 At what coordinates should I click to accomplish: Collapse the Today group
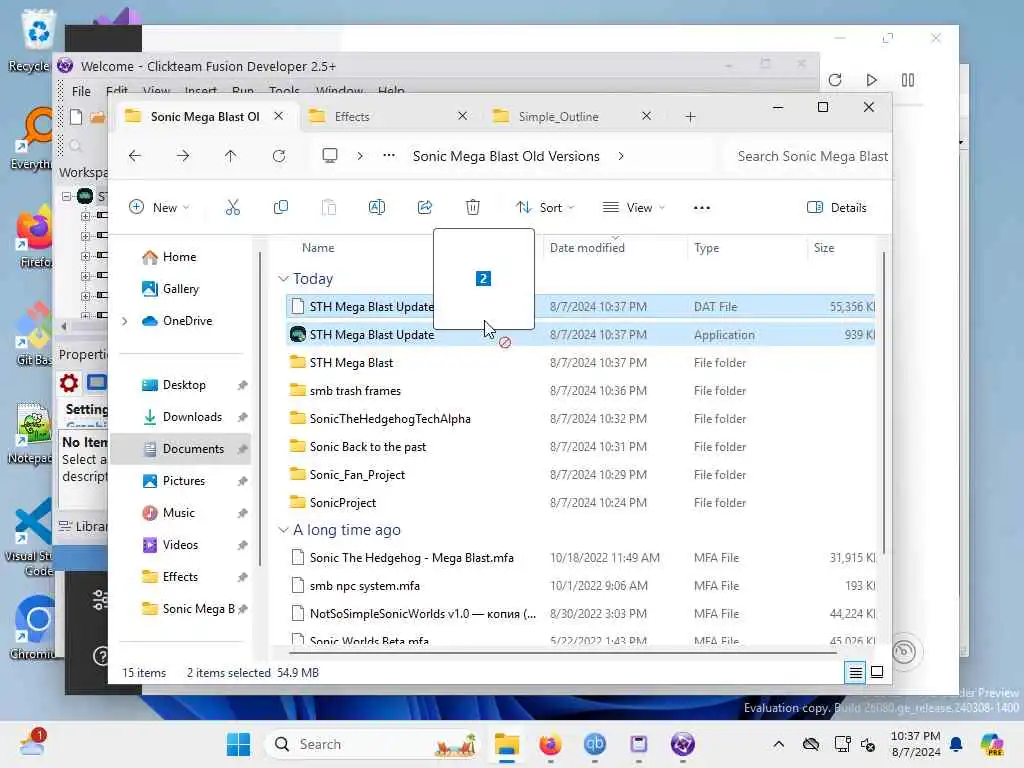283,279
